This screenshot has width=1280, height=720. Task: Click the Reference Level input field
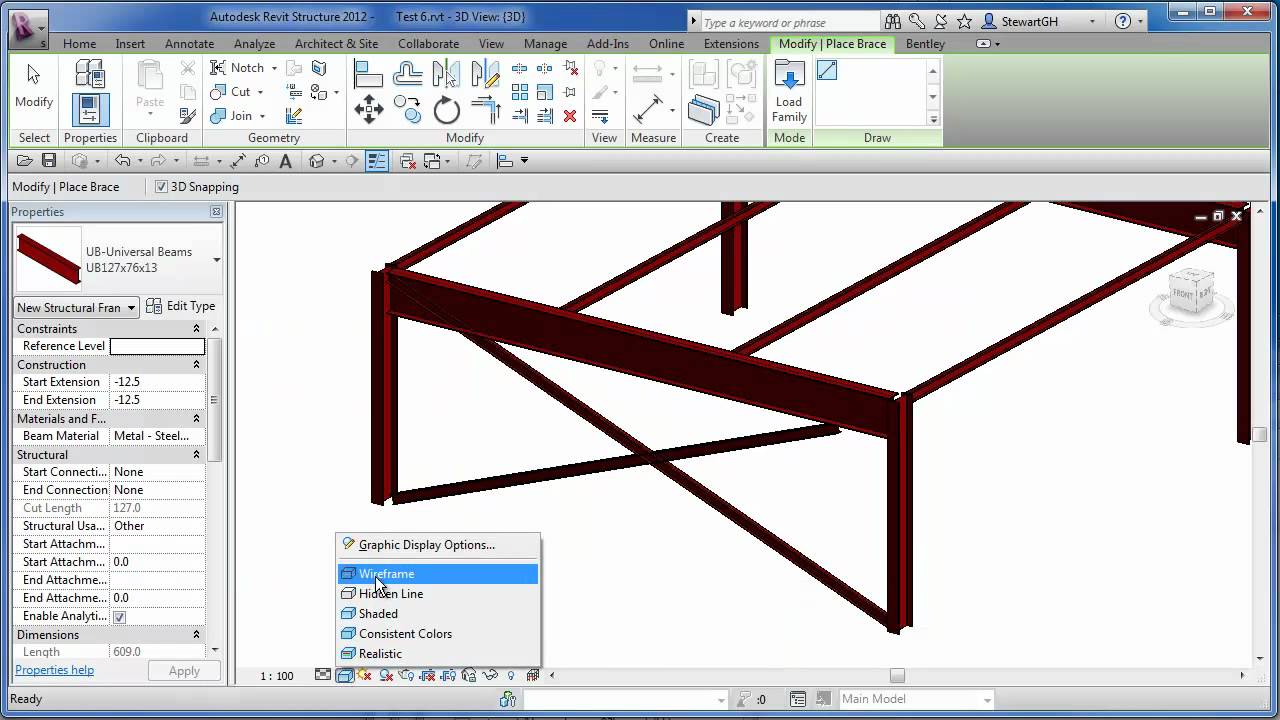point(157,346)
